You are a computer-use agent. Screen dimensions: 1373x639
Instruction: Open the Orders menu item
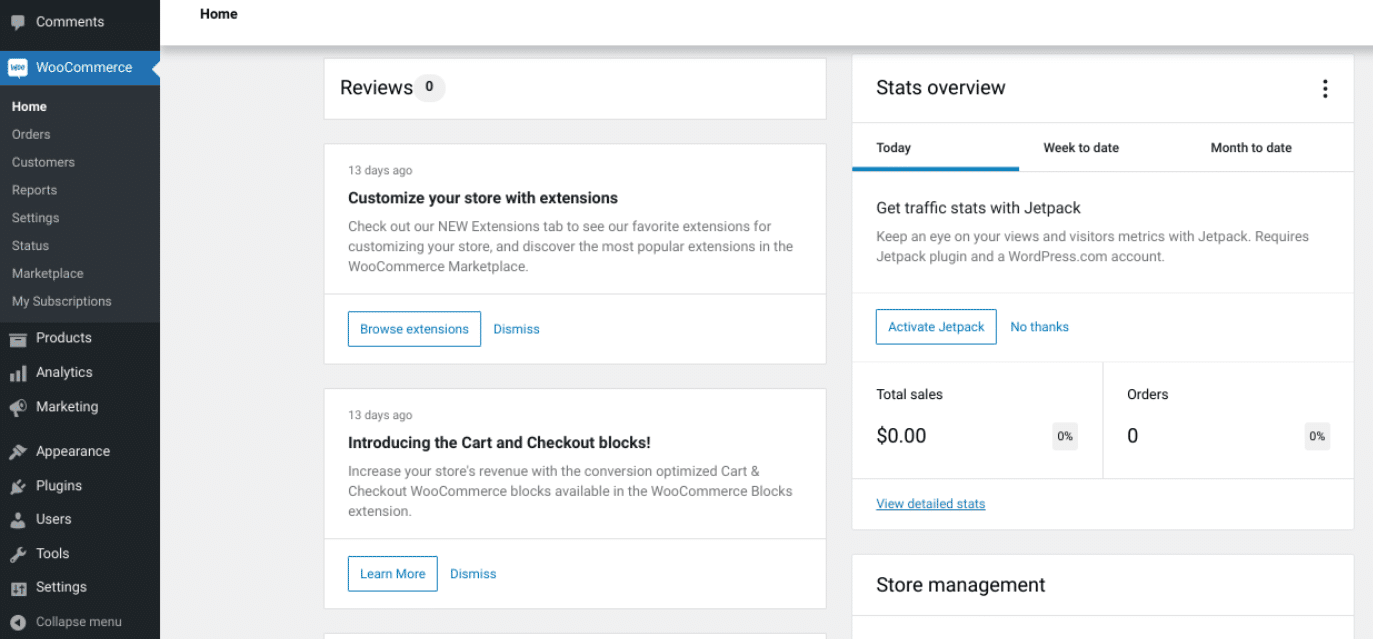click(x=31, y=134)
